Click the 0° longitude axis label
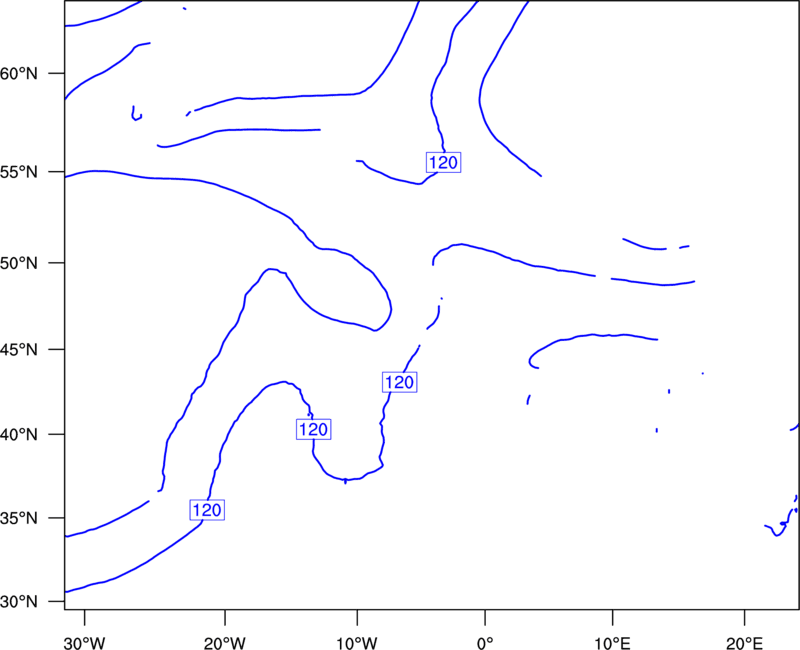The image size is (800, 650). 485,643
